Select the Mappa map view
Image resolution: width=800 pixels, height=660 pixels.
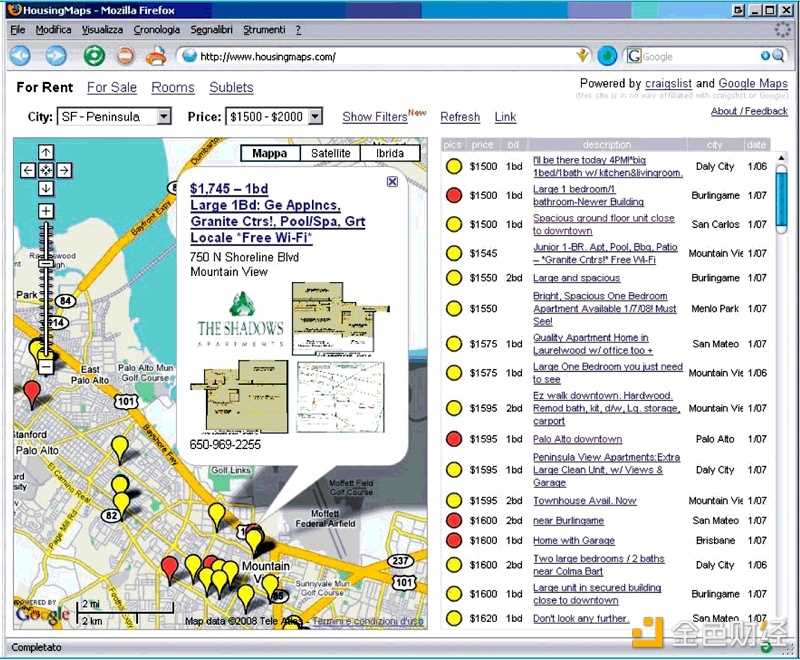pos(270,153)
